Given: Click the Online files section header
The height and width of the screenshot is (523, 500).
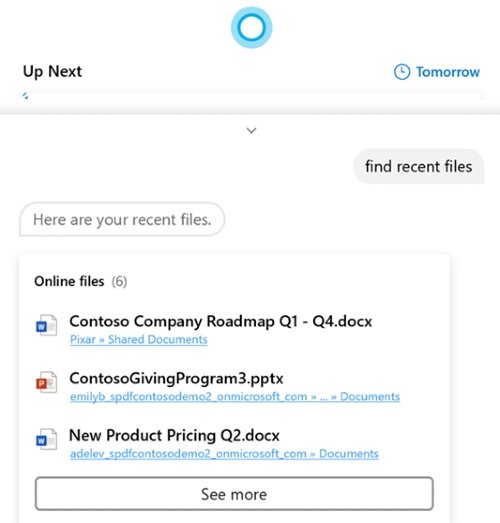Looking at the screenshot, I should [x=69, y=281].
